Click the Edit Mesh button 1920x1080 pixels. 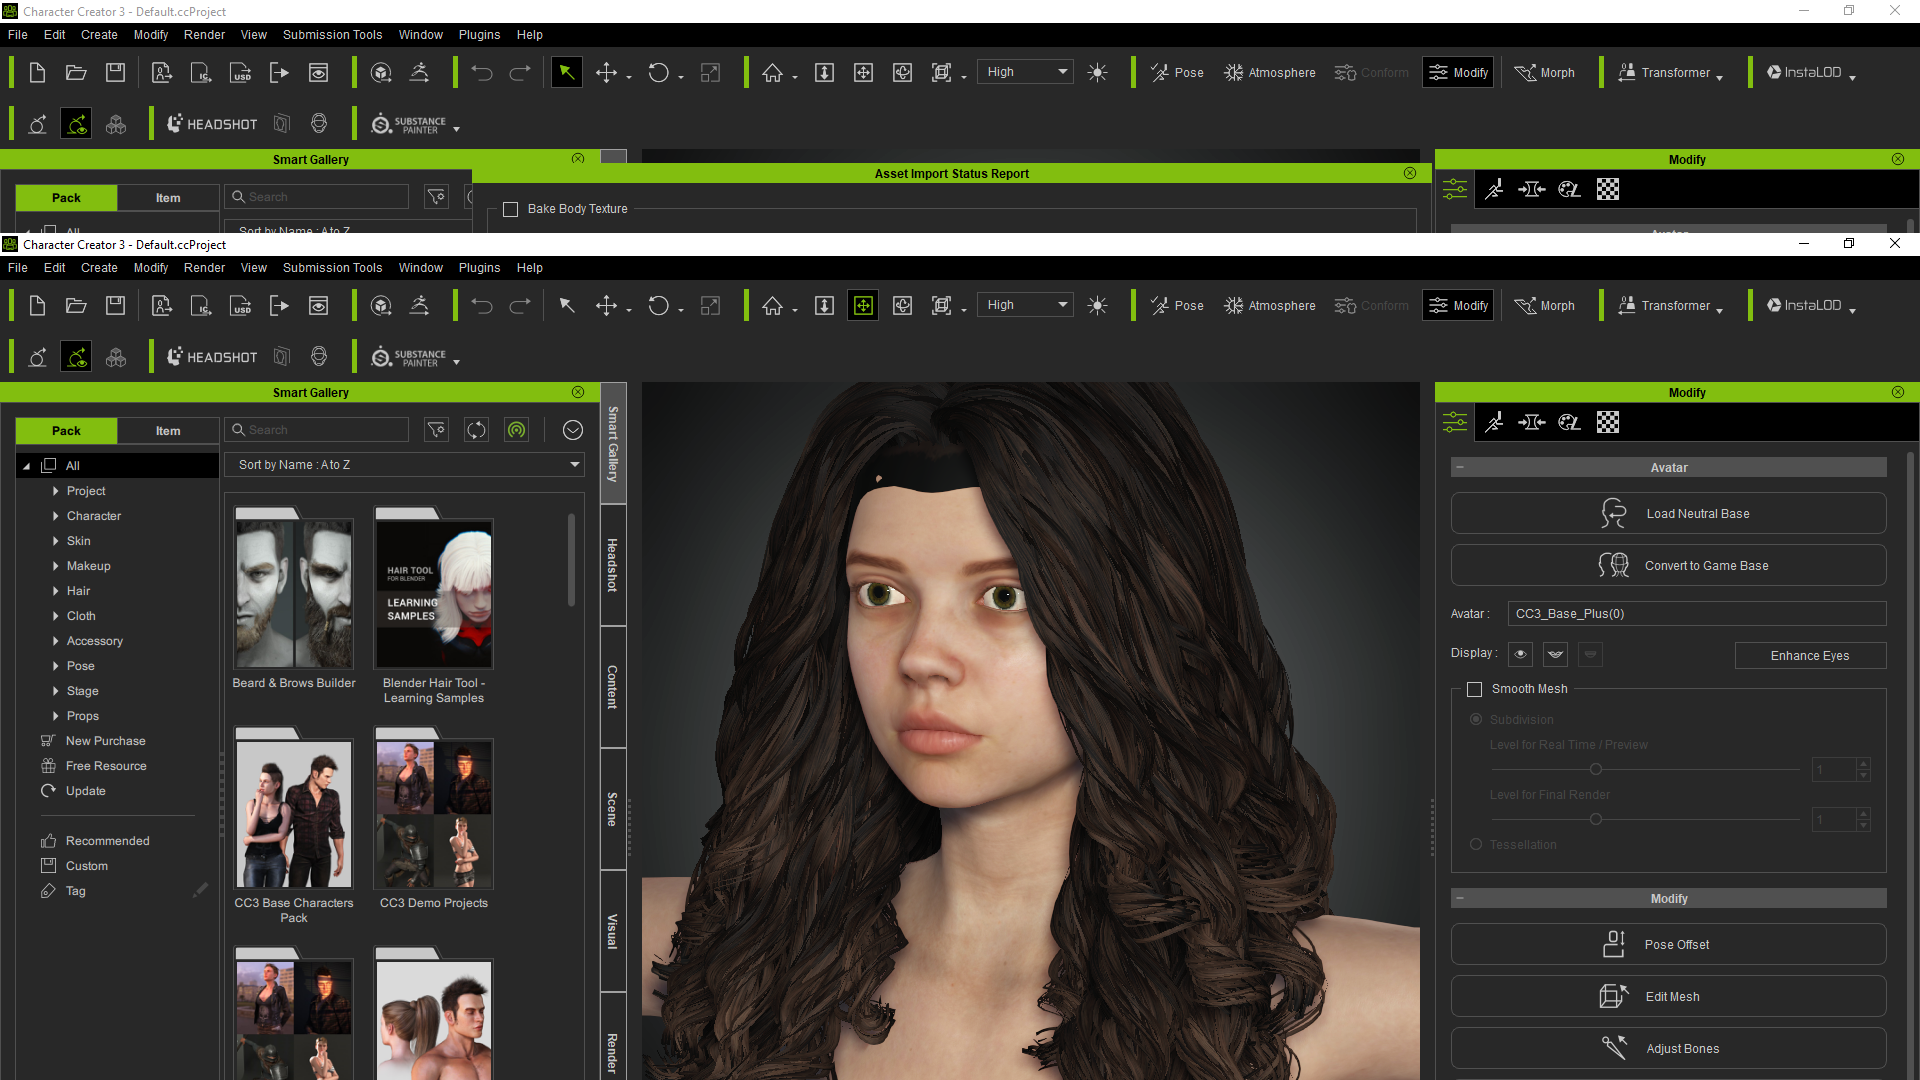point(1669,997)
